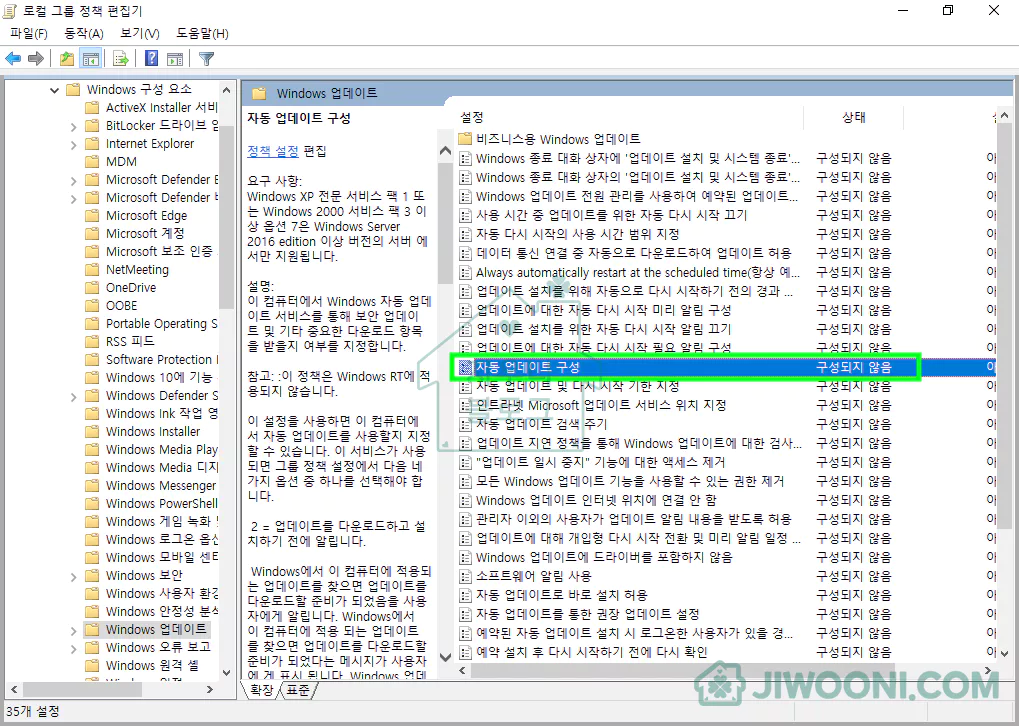Select the OneDrive folder
1019x726 pixels.
point(122,287)
